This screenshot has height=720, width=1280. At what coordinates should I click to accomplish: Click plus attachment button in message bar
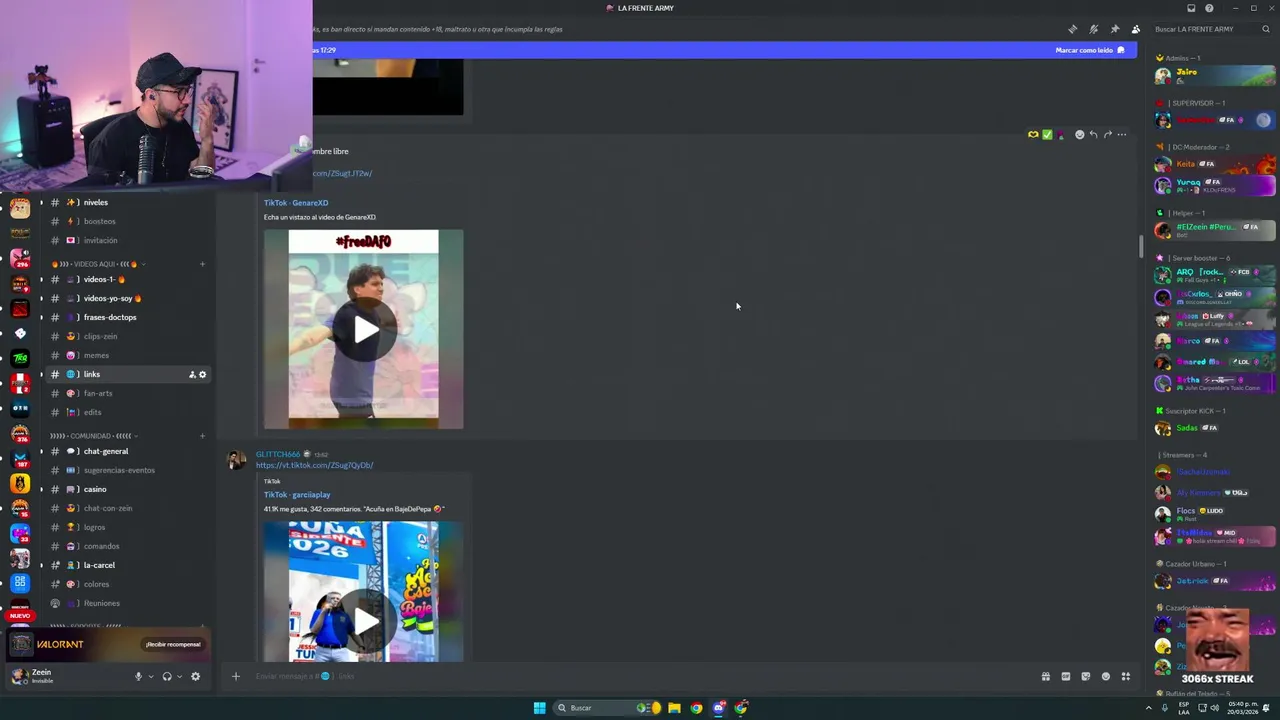click(x=236, y=676)
